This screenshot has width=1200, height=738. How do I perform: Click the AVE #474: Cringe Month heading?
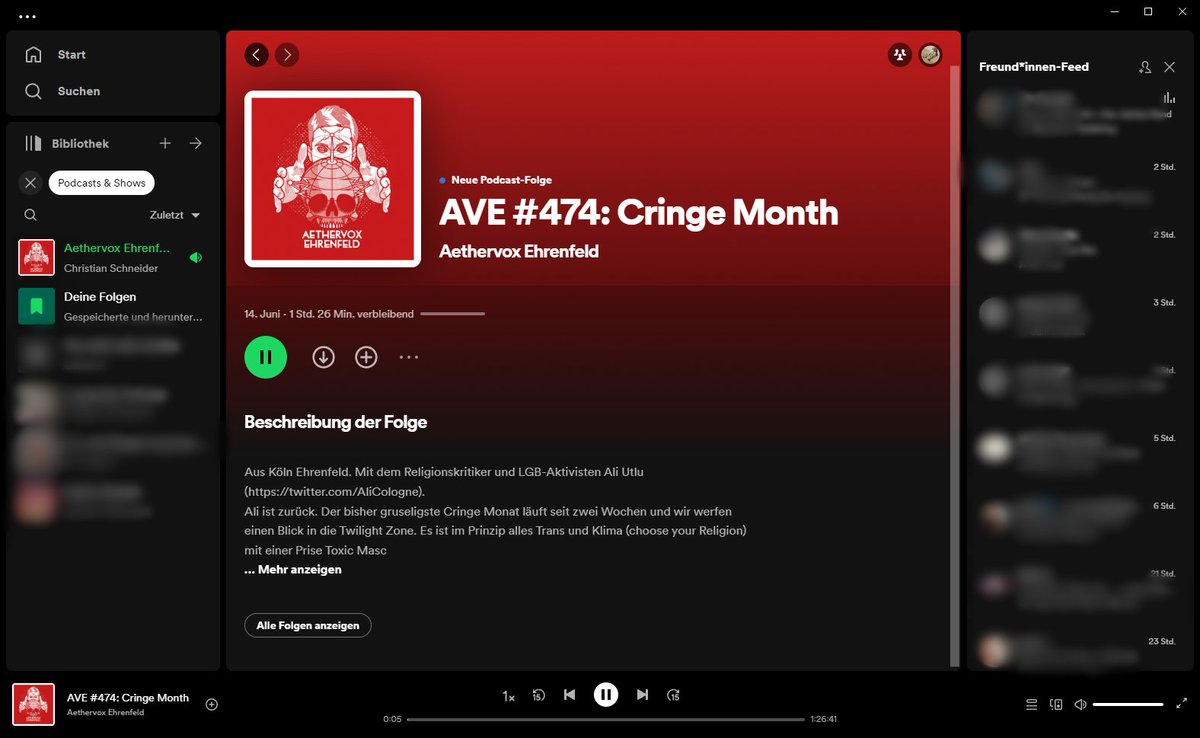coord(638,213)
